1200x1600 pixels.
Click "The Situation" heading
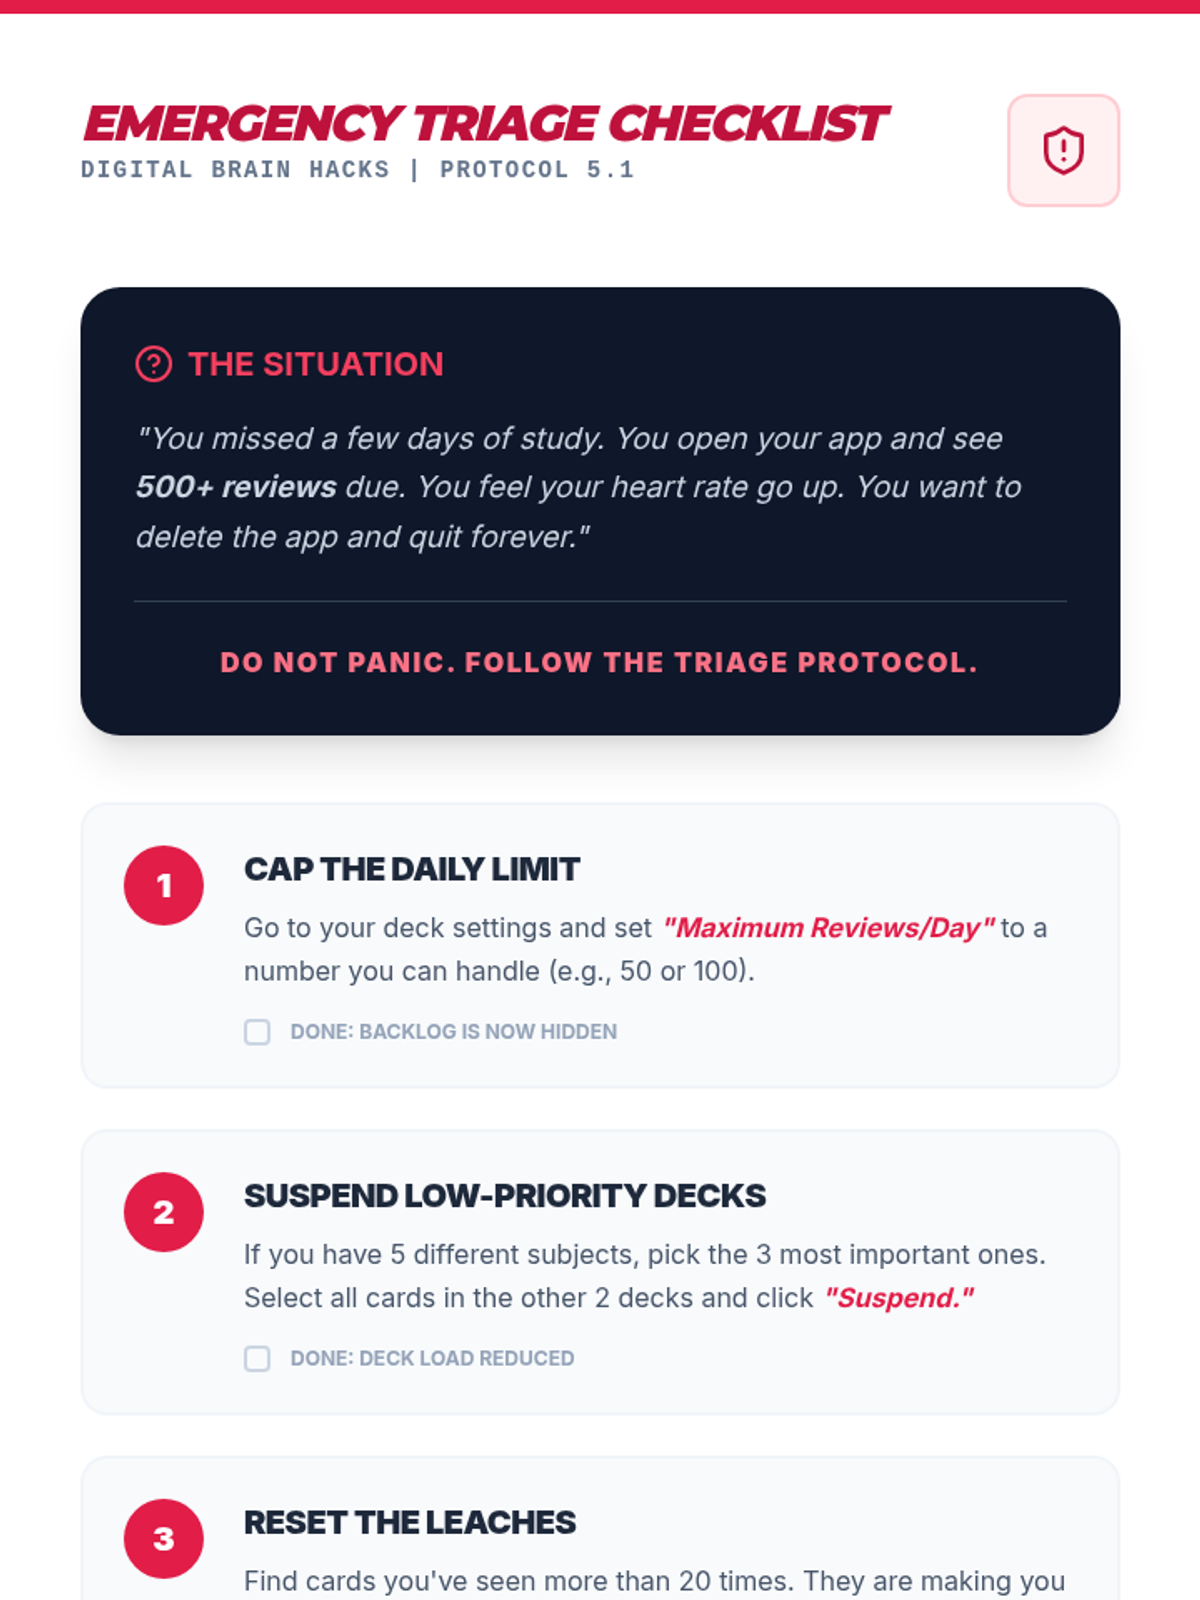[315, 364]
